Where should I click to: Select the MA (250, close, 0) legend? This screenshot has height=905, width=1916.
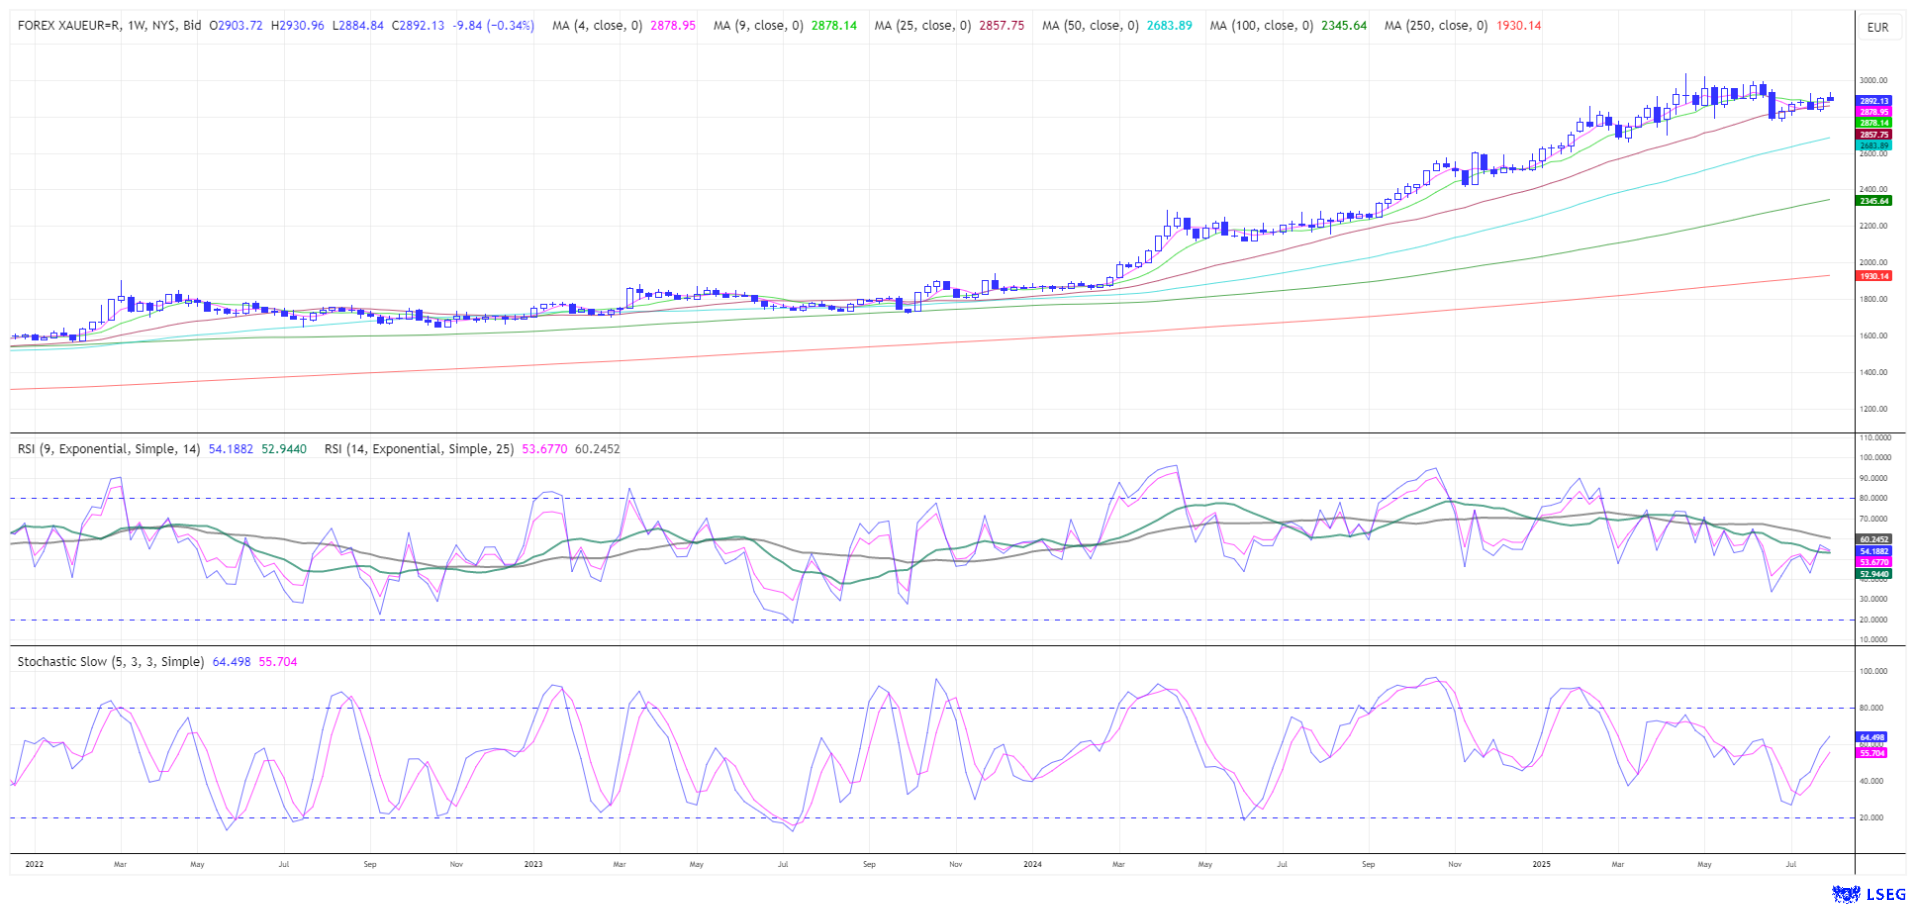click(x=1435, y=25)
